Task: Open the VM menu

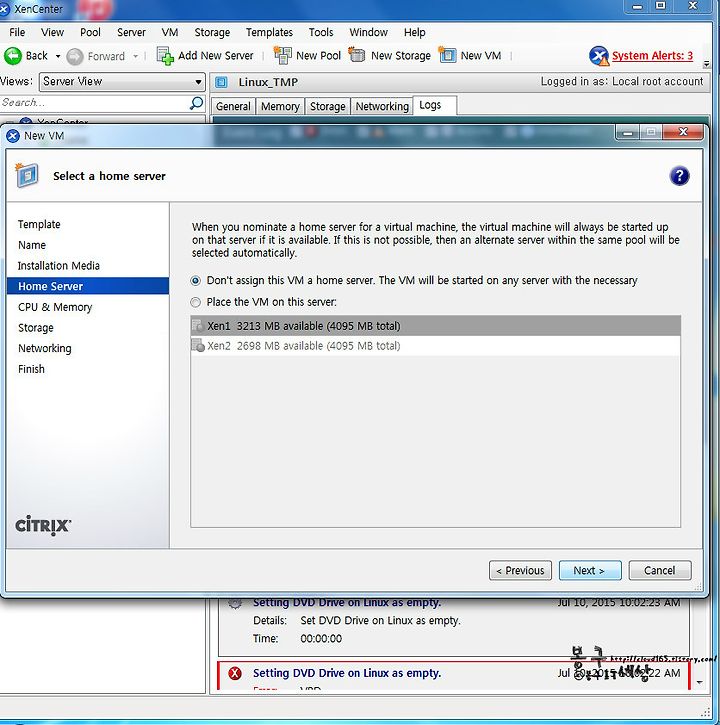Action: tap(170, 32)
